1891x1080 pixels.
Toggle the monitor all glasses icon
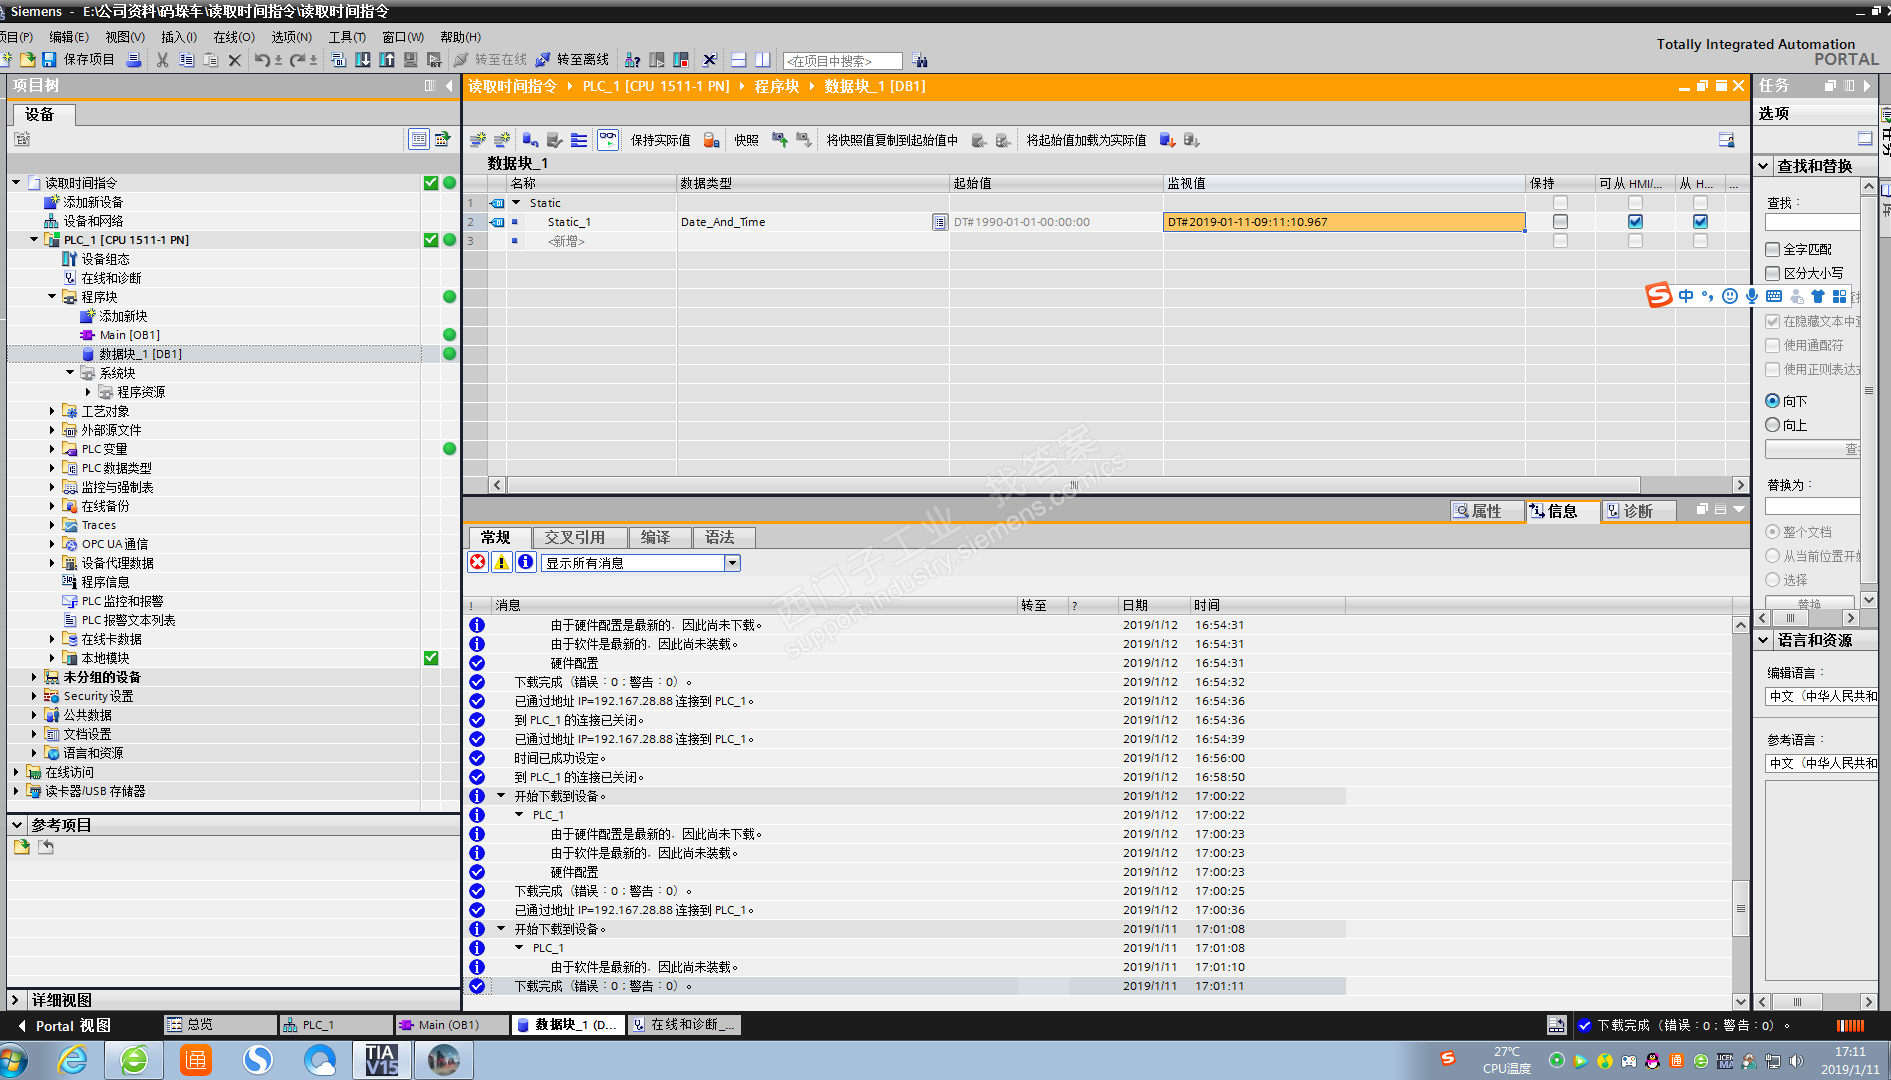pyautogui.click(x=608, y=140)
